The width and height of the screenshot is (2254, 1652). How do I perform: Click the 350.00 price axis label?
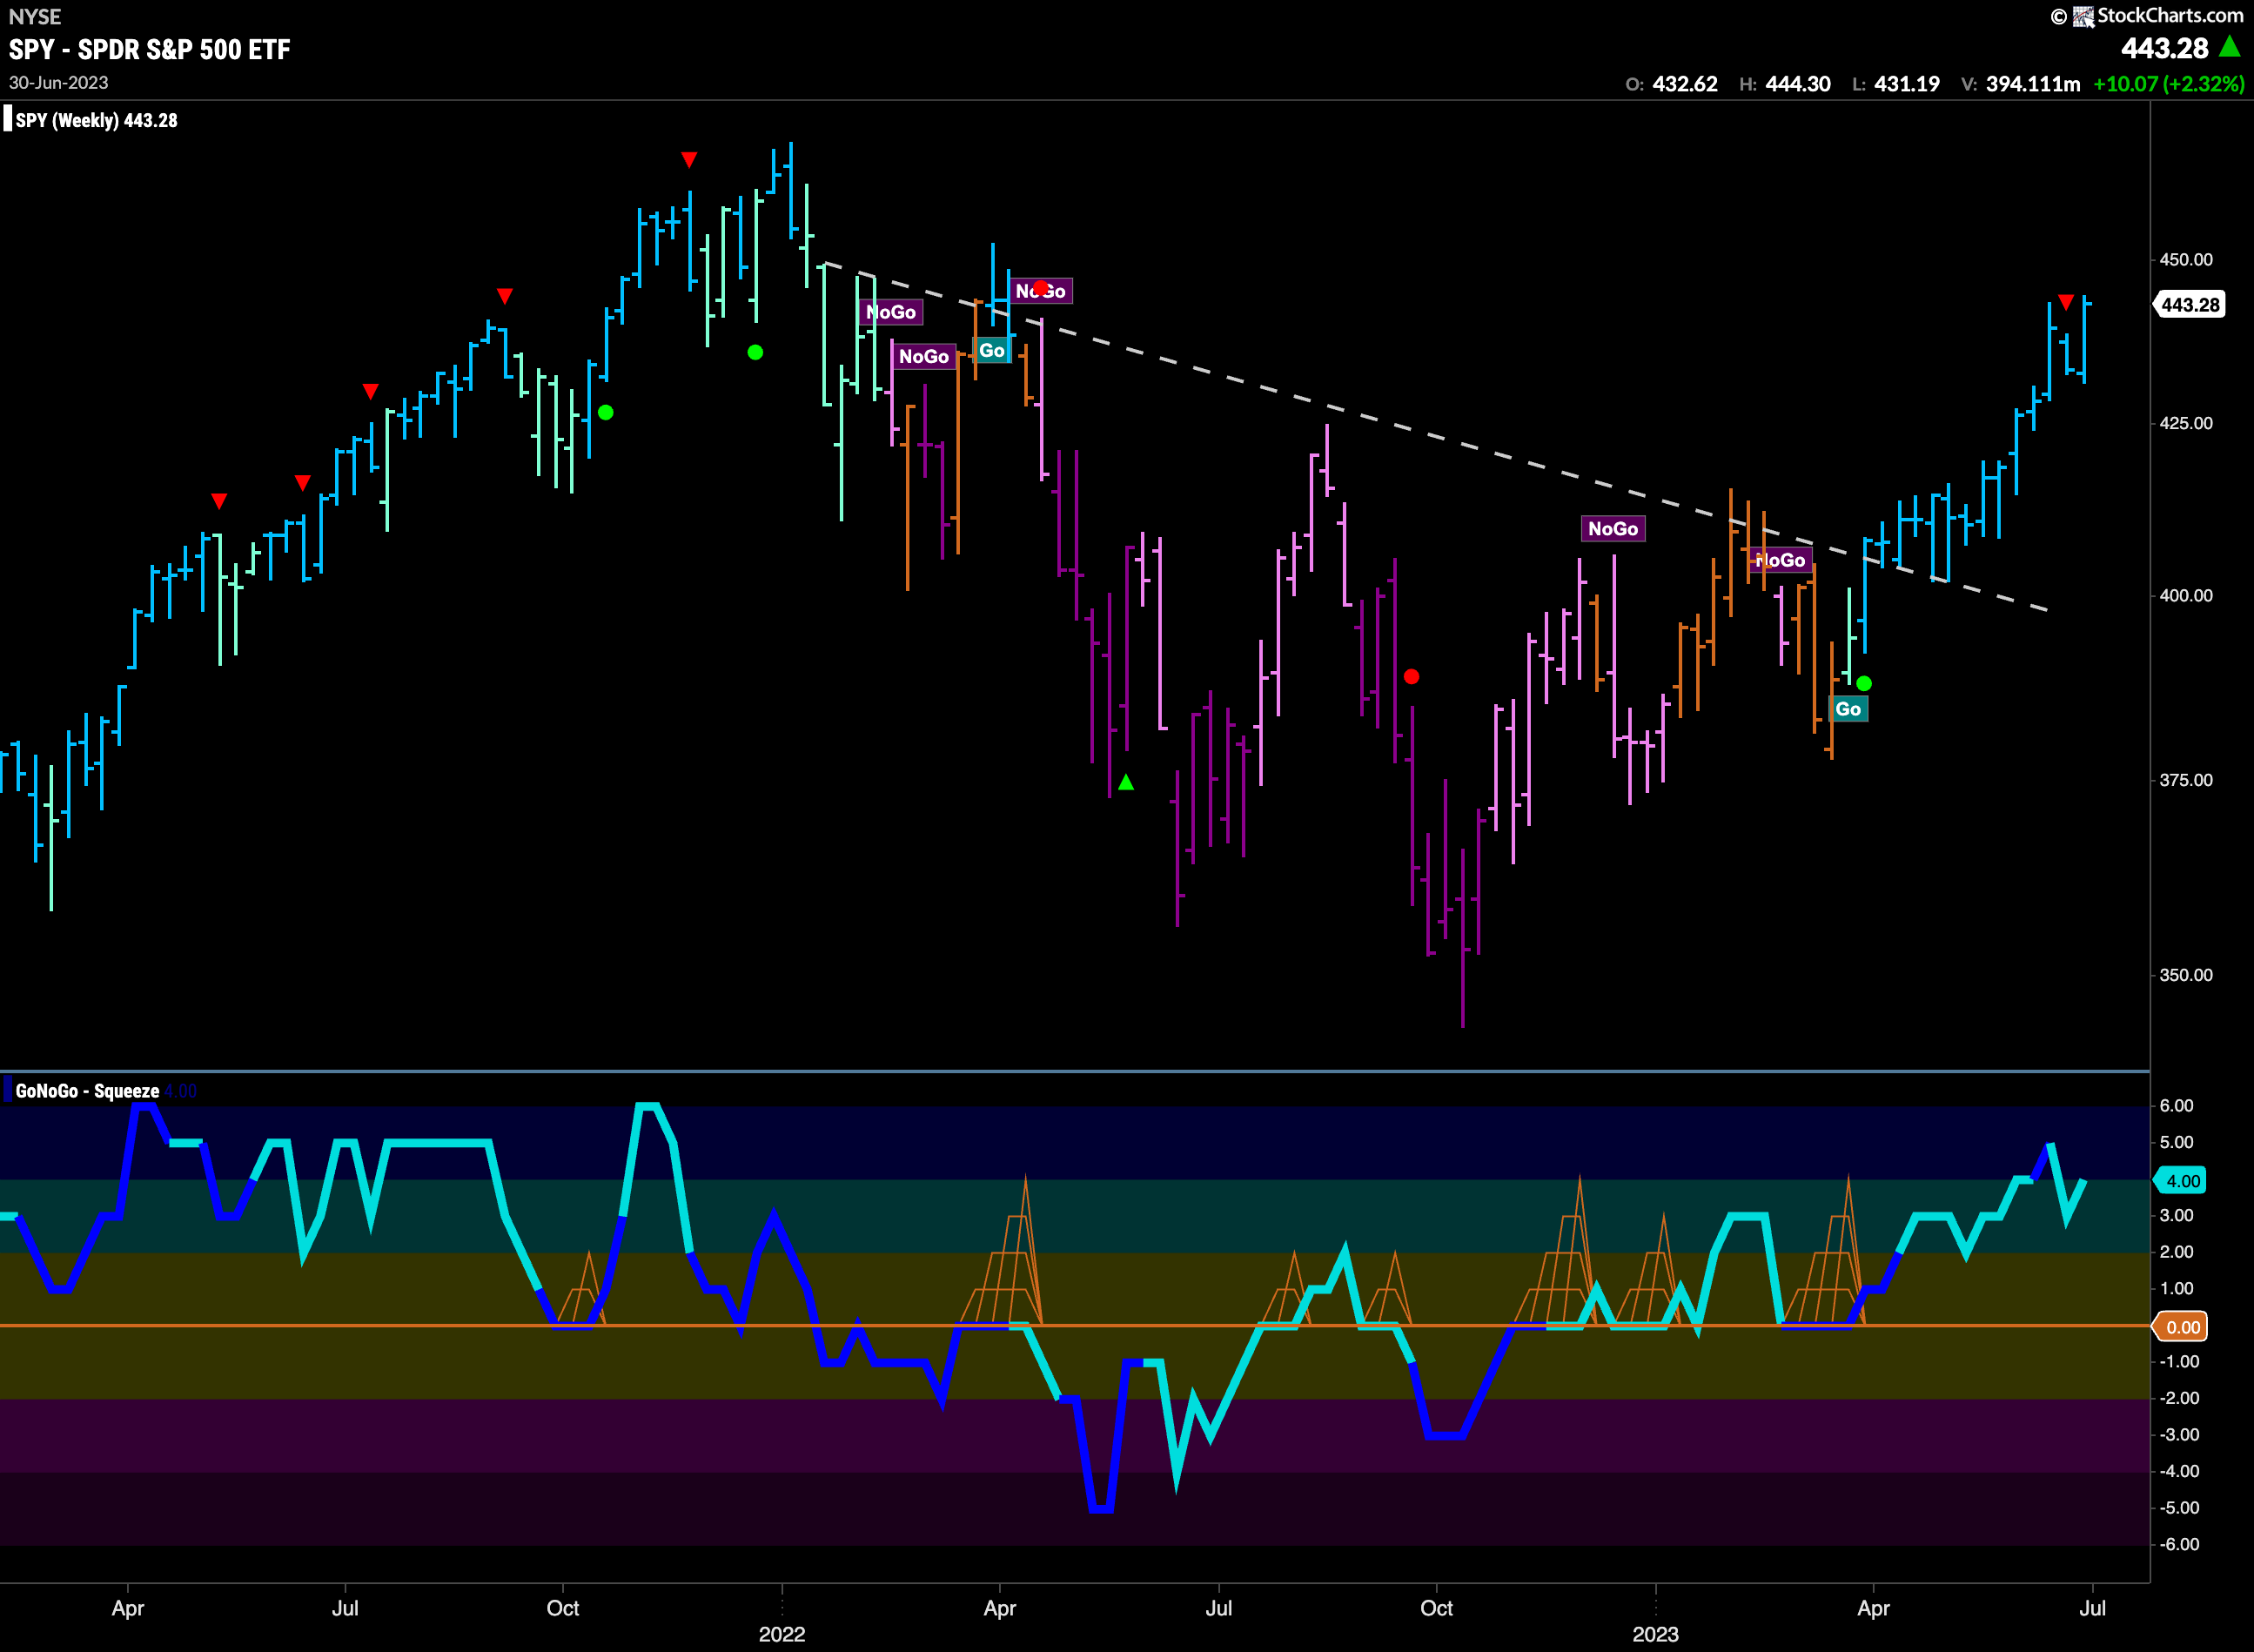coord(2186,975)
